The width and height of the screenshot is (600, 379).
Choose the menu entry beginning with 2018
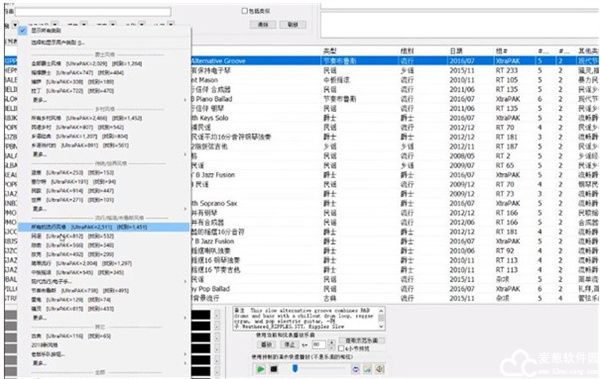pyautogui.click(x=104, y=345)
